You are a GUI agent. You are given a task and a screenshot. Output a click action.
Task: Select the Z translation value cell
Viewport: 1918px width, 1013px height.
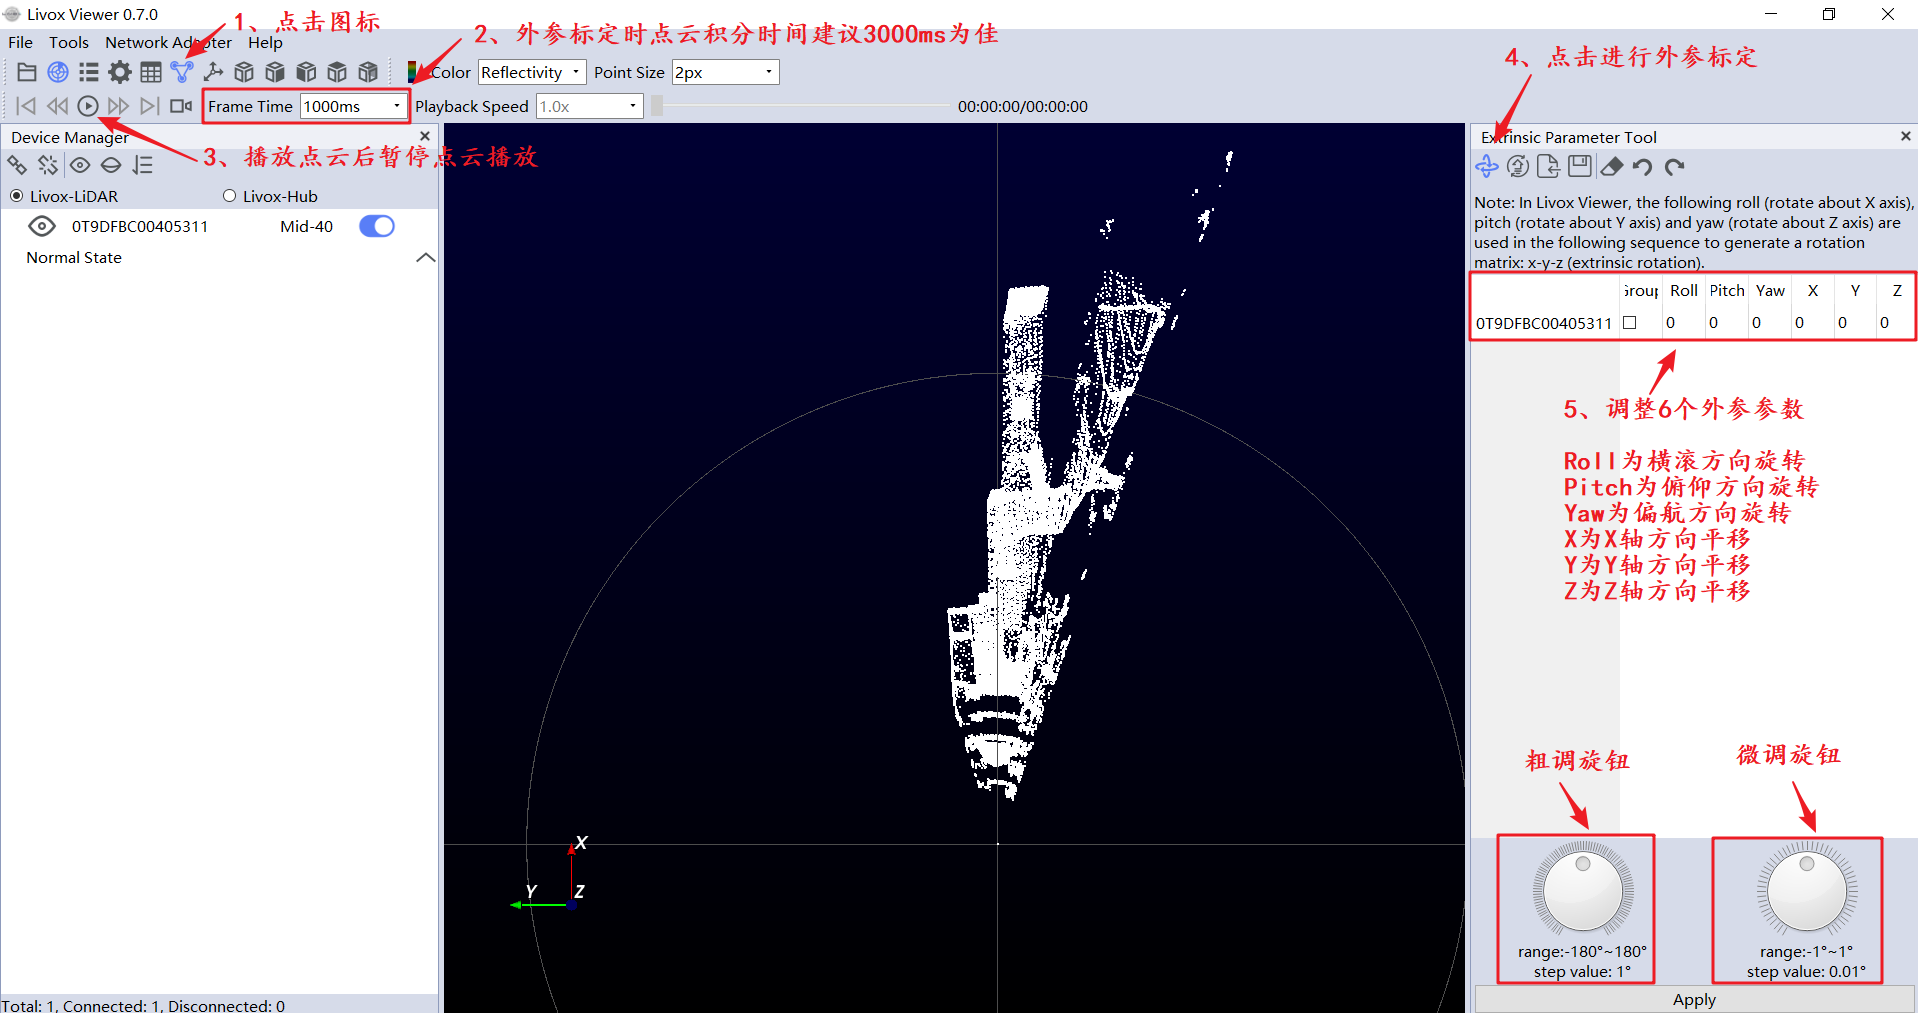pyautogui.click(x=1896, y=323)
